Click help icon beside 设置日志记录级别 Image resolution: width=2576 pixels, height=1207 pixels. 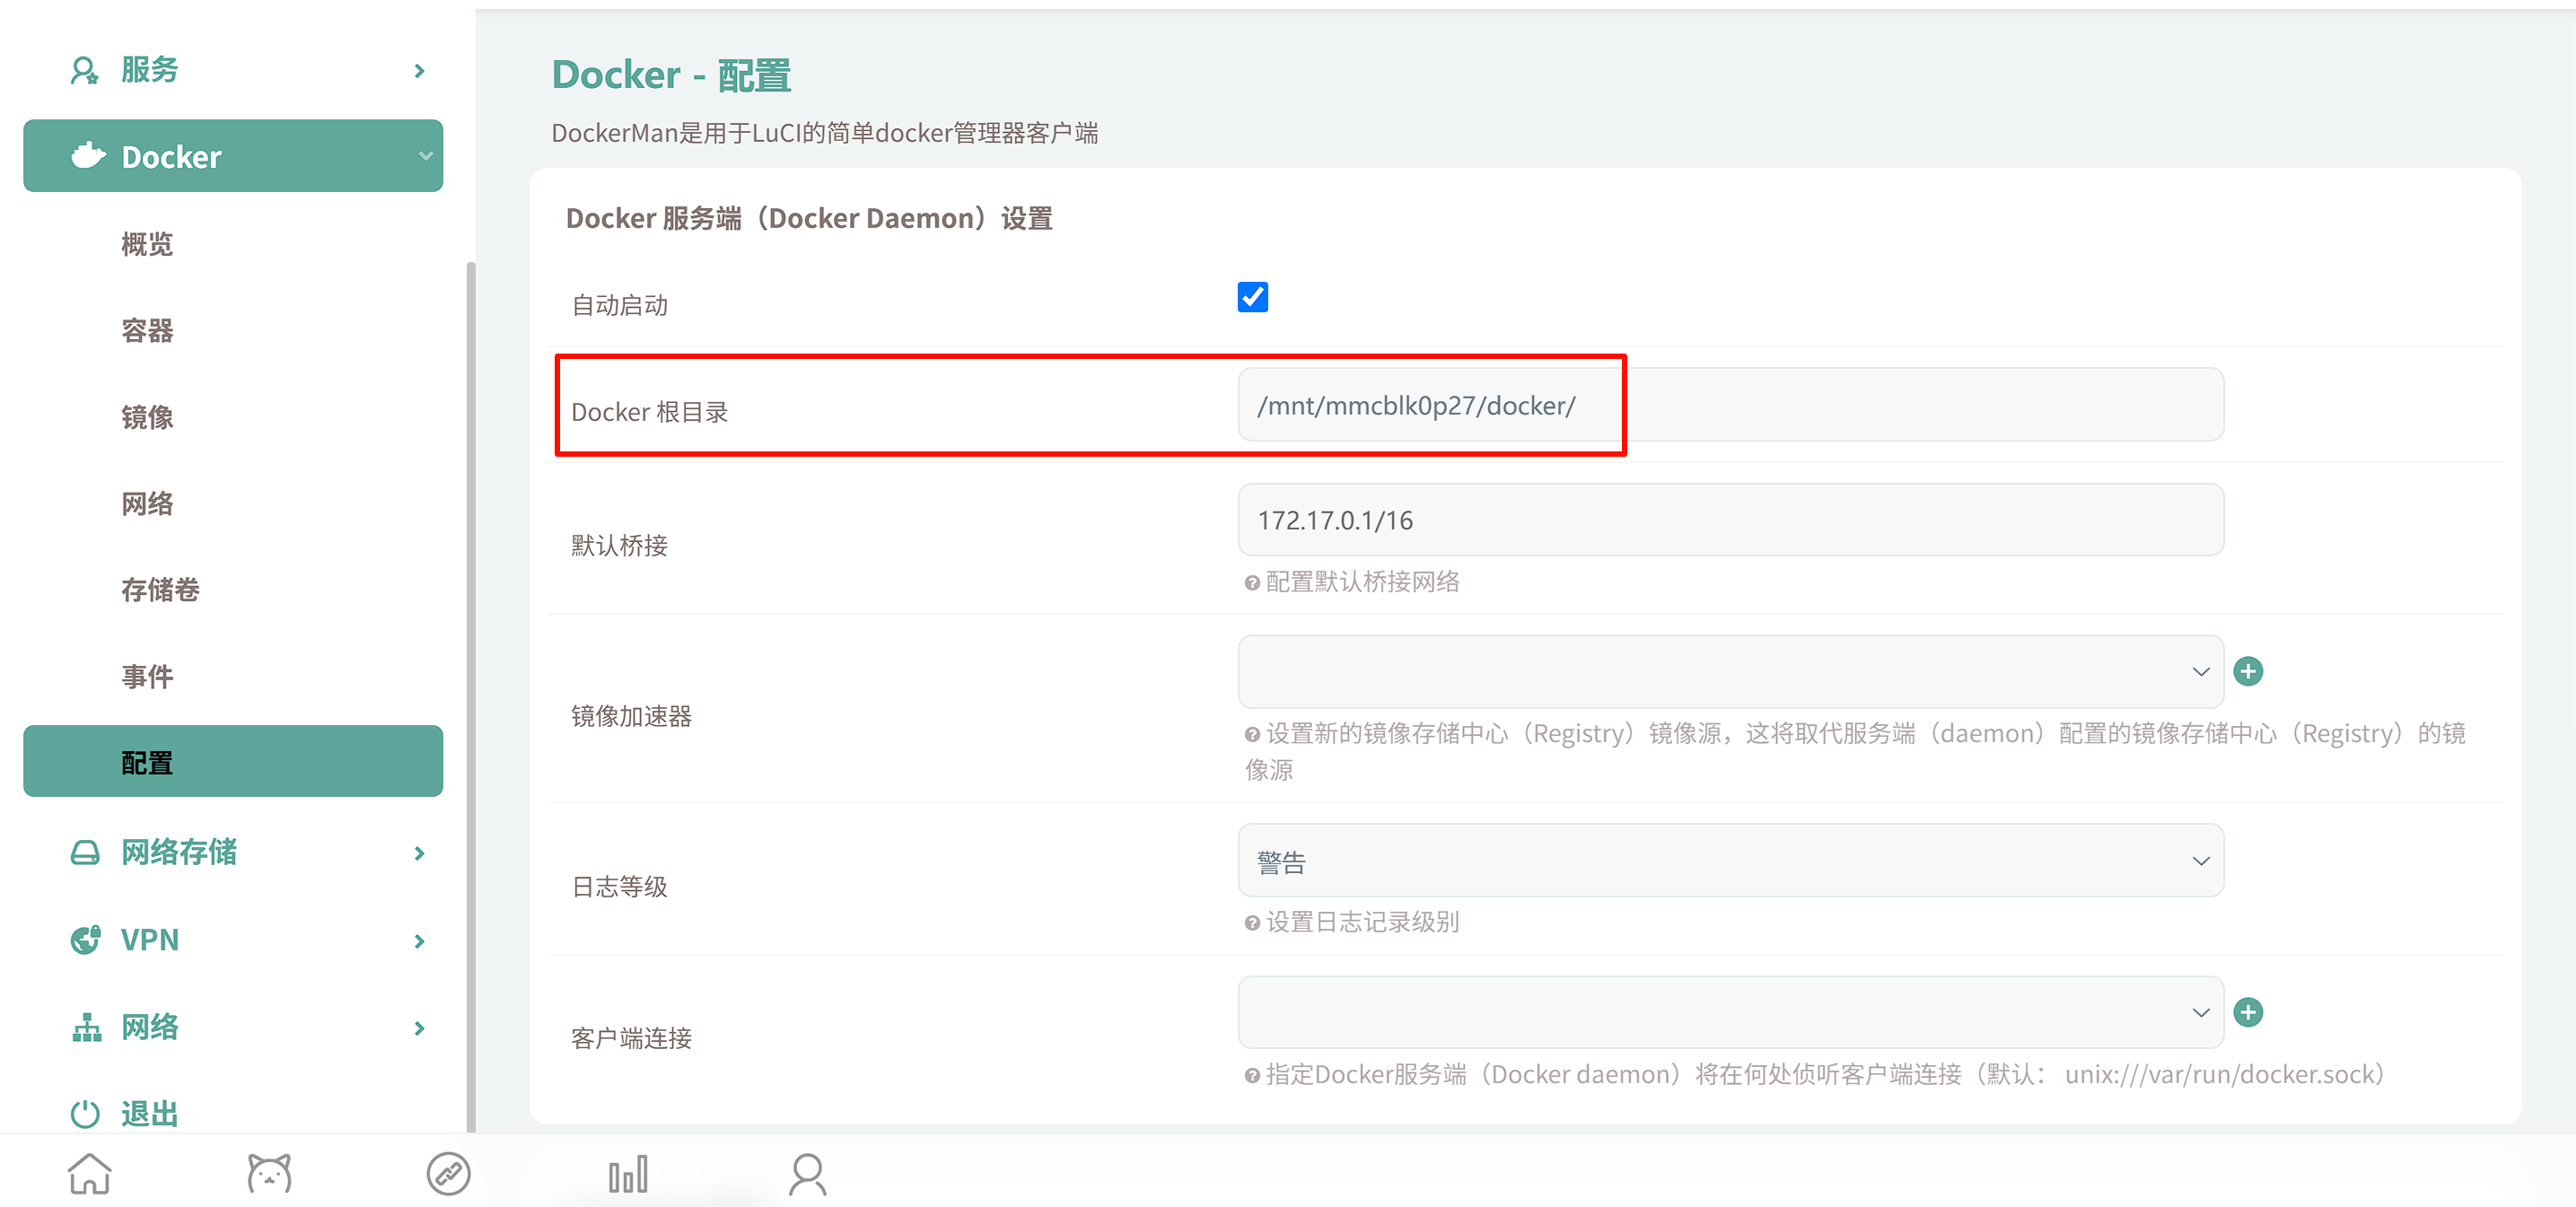pos(1252,923)
